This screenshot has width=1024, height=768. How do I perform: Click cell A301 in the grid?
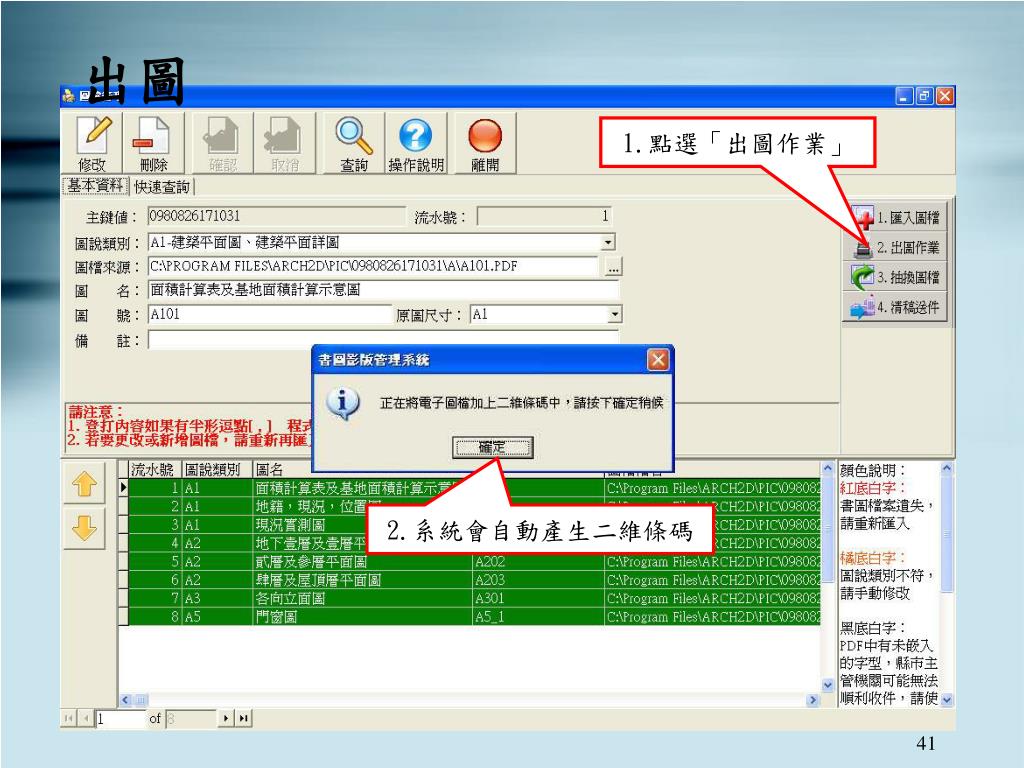pos(538,598)
